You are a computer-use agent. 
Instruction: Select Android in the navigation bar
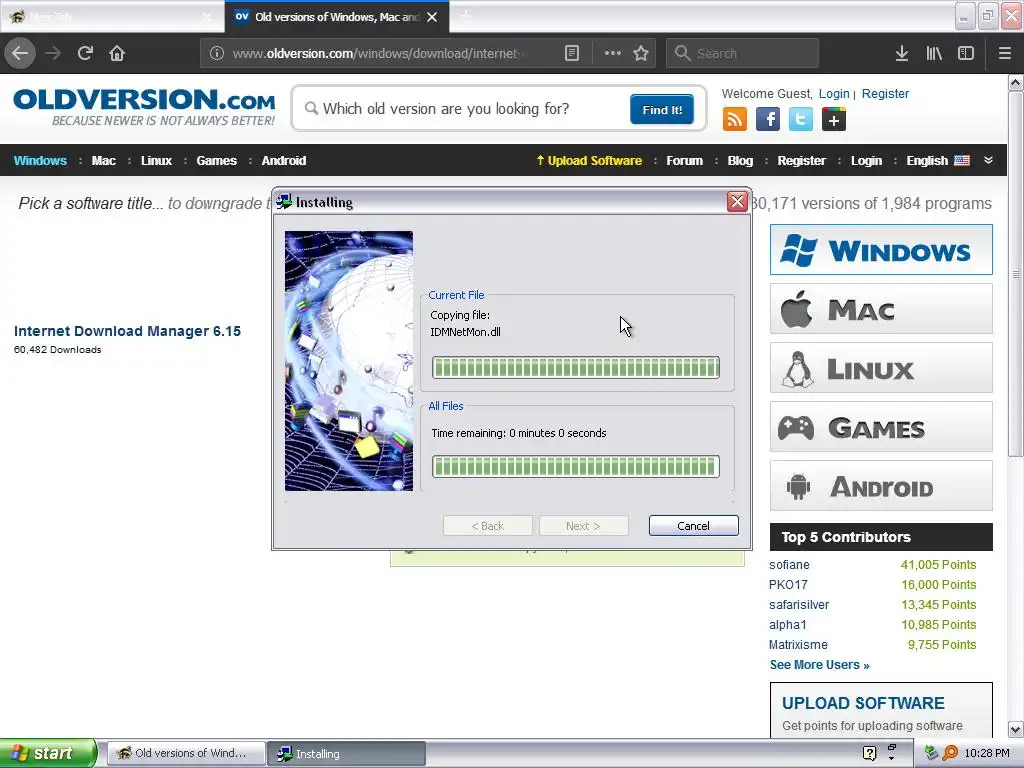[x=283, y=161]
